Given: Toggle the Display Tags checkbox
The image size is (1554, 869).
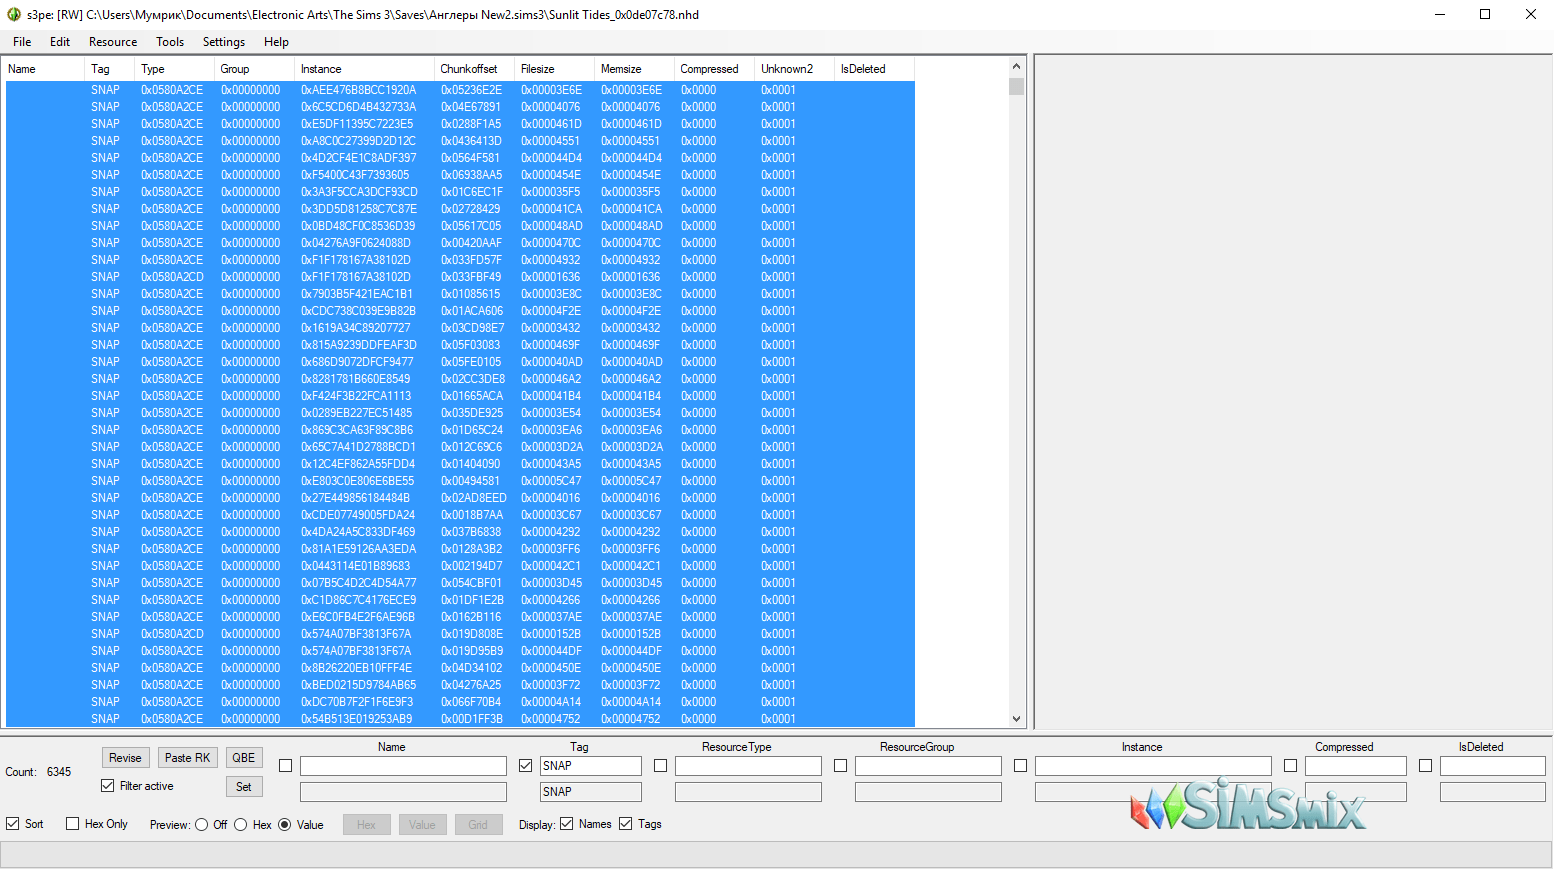Looking at the screenshot, I should (x=626, y=824).
